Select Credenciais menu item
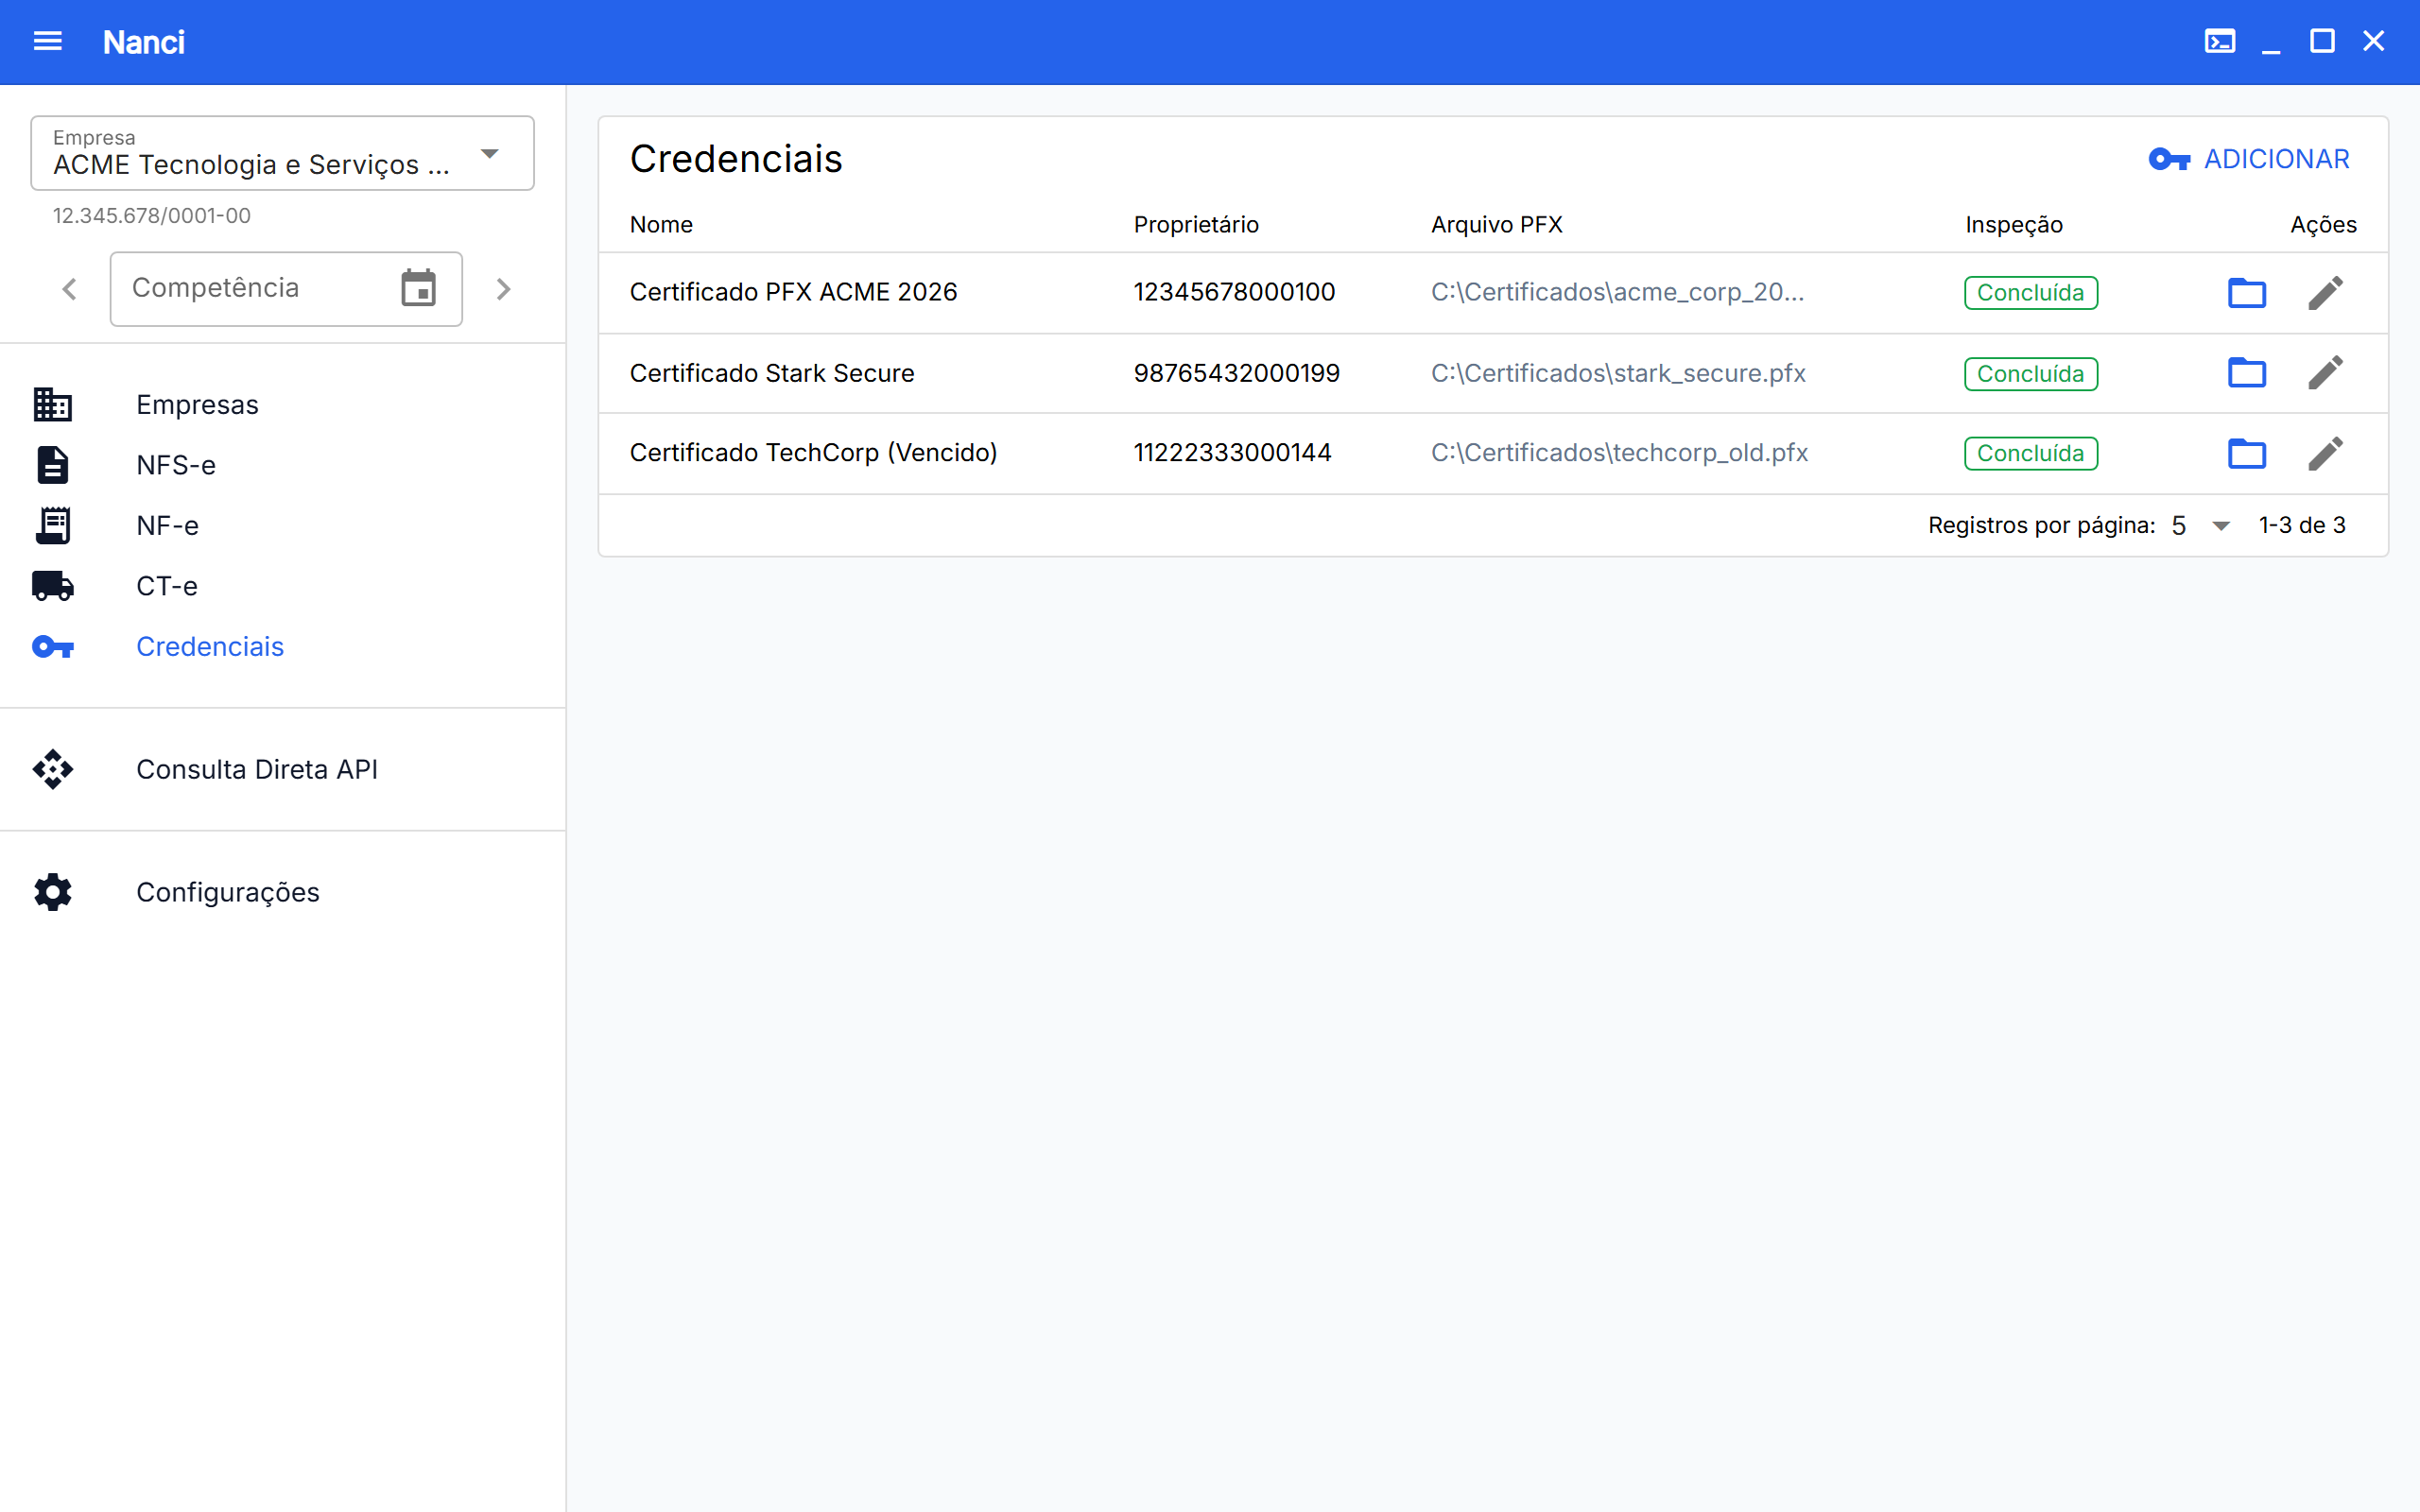Viewport: 2420px width, 1512px height. pyautogui.click(x=282, y=647)
